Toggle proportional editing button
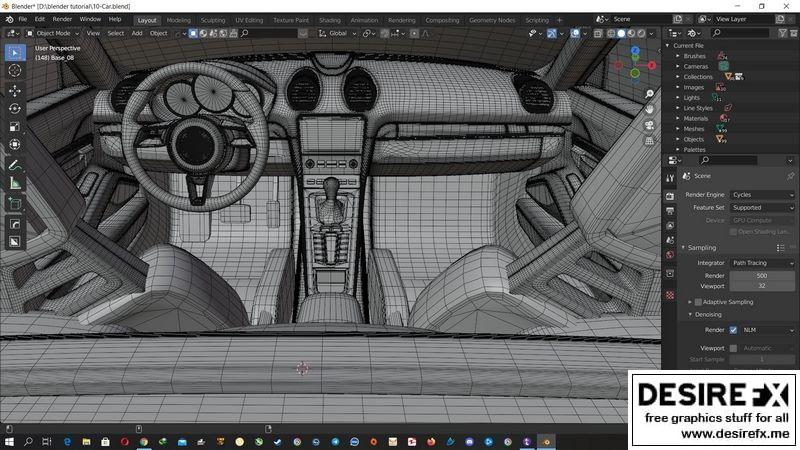This screenshot has height=450, width=800. click(x=414, y=34)
